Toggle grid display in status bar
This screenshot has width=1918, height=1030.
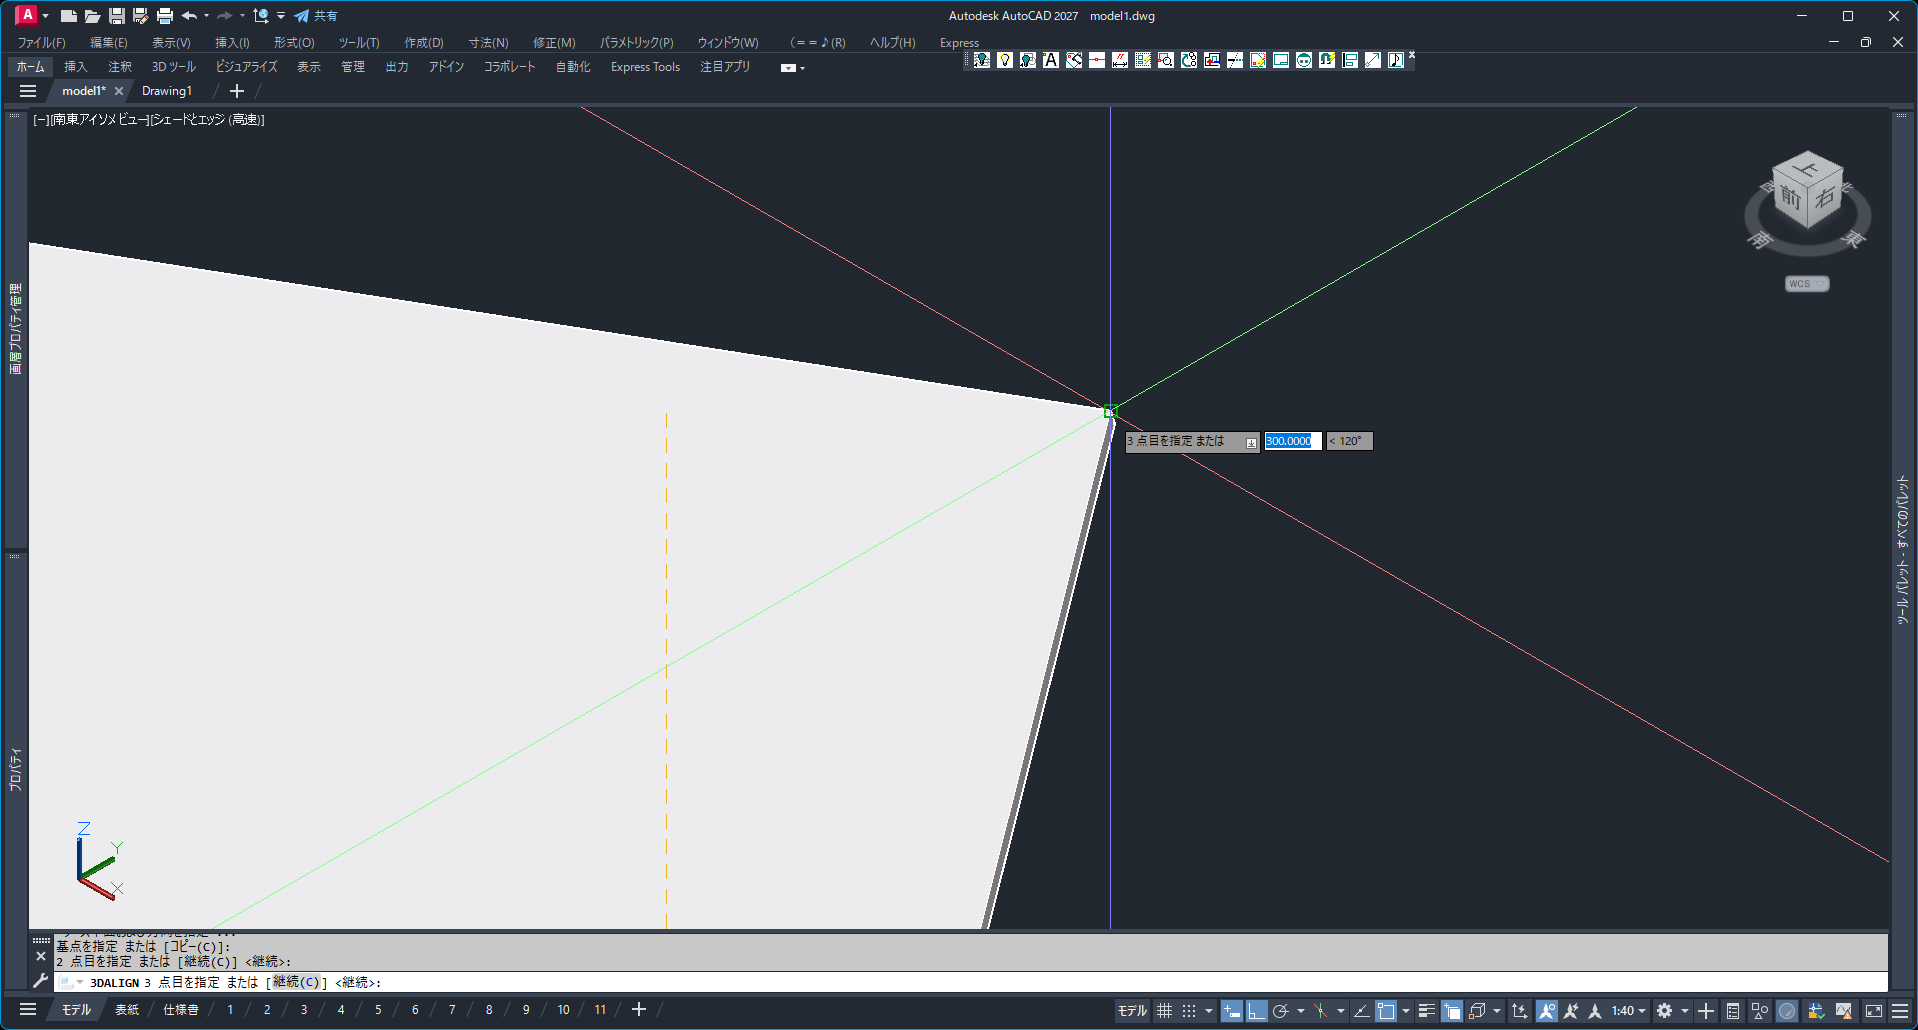(1165, 1011)
